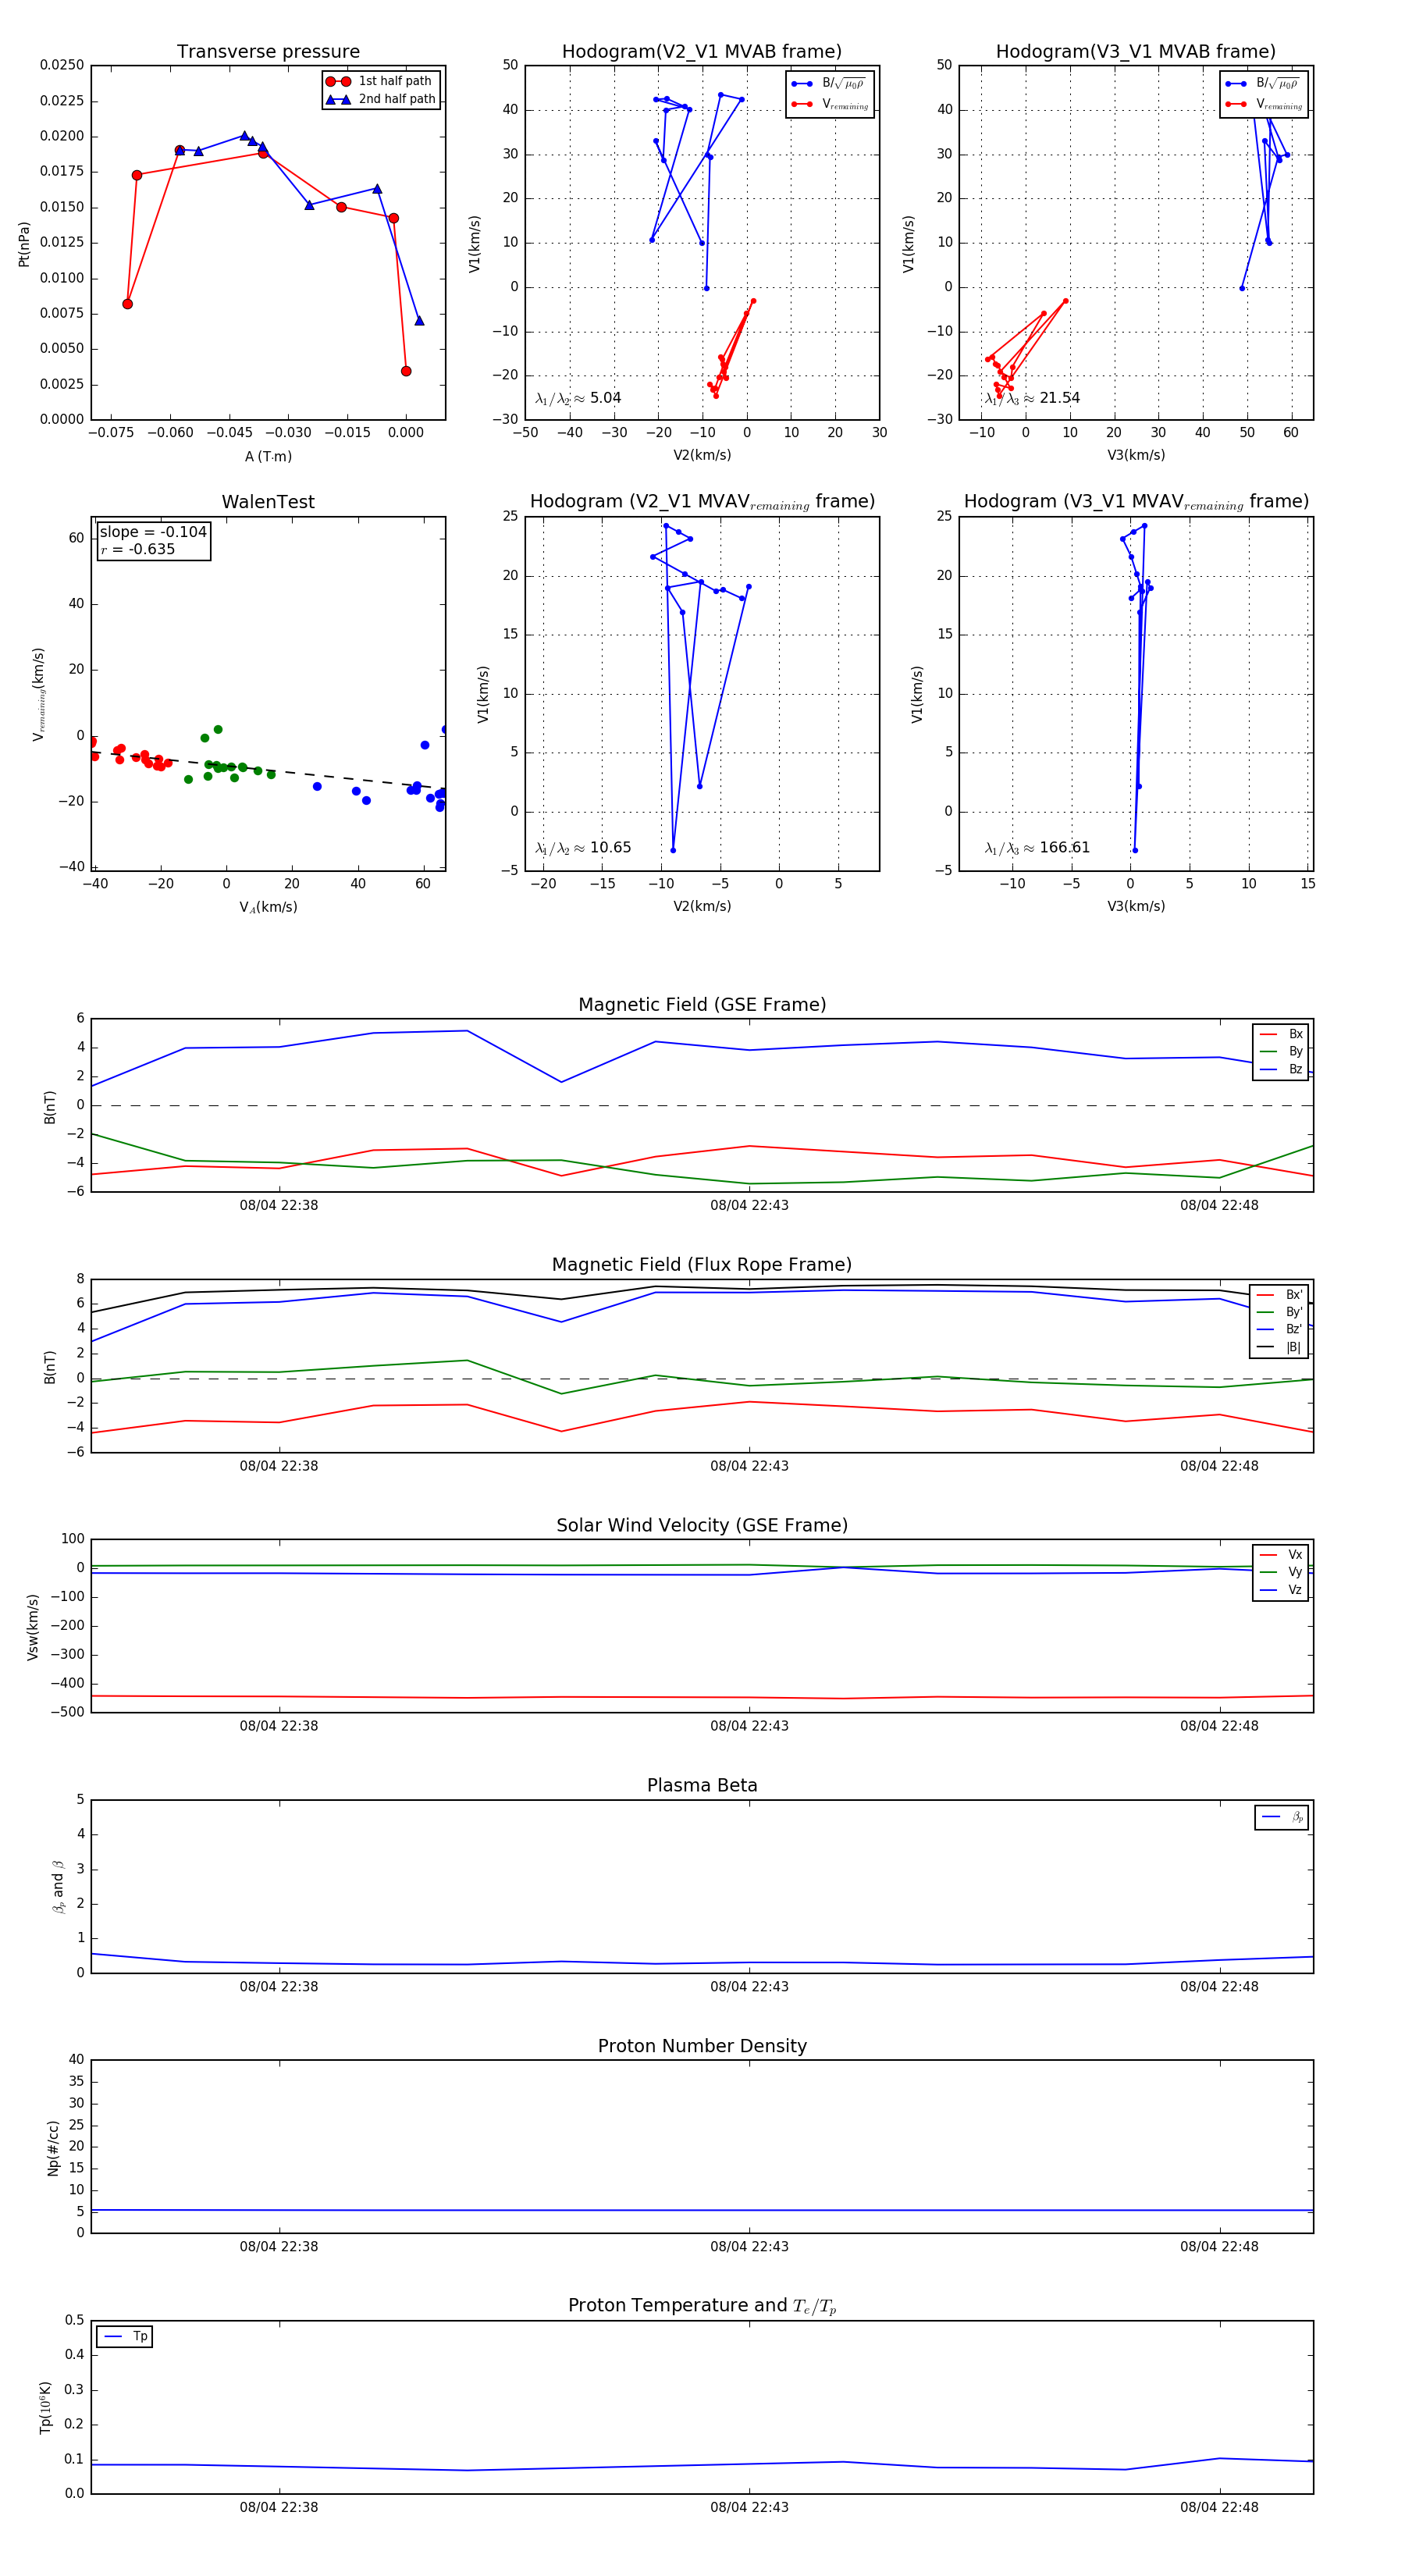1405x2576 pixels.
Task: Select the 'Vy' legend entry
Action: coord(1281,1572)
